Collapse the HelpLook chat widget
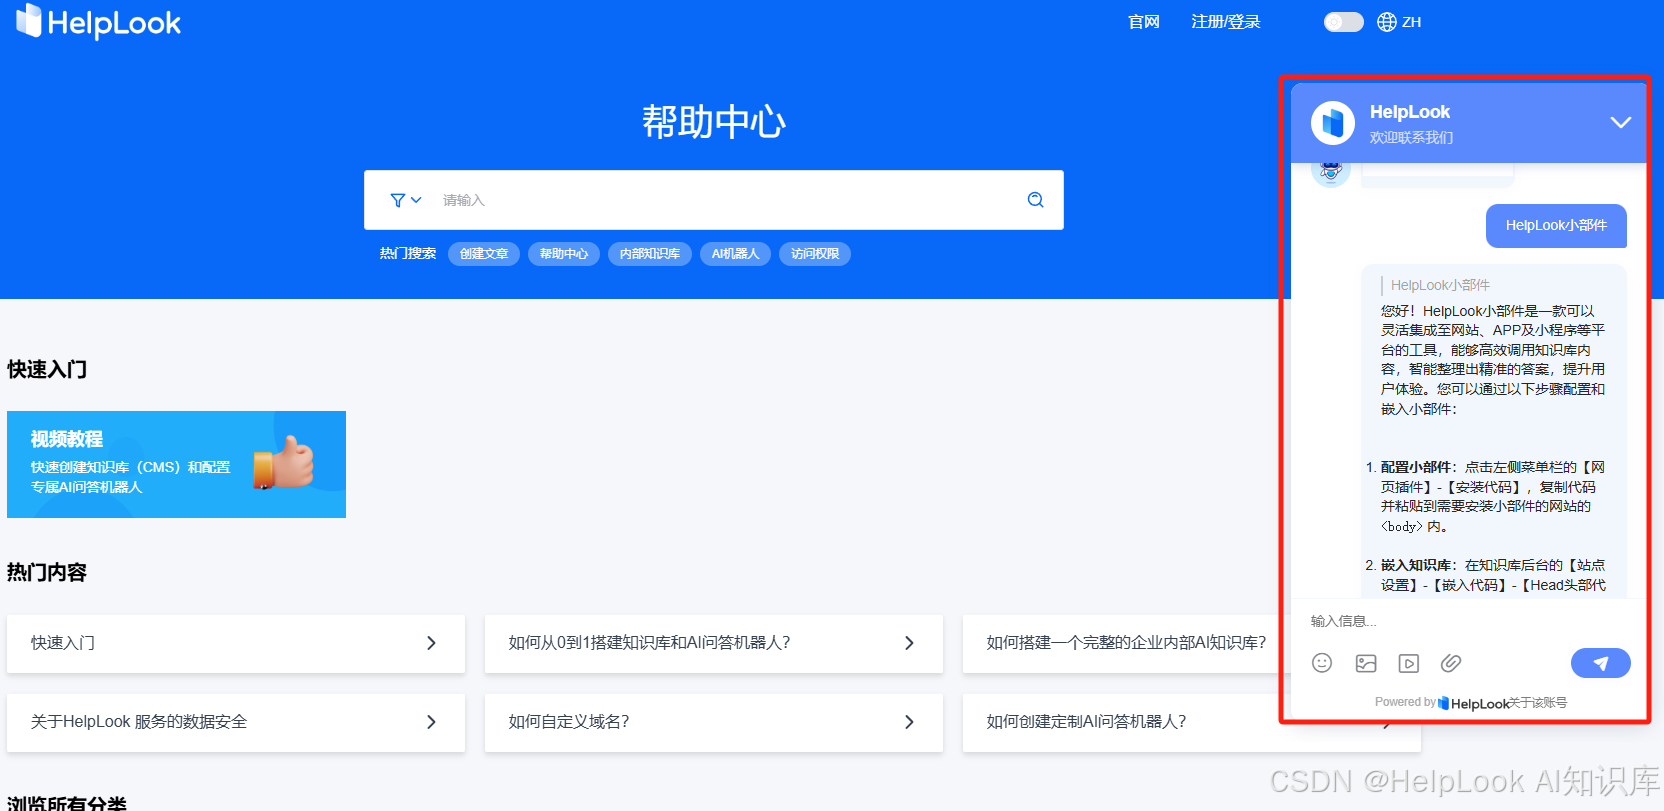The image size is (1664, 811). coord(1620,123)
